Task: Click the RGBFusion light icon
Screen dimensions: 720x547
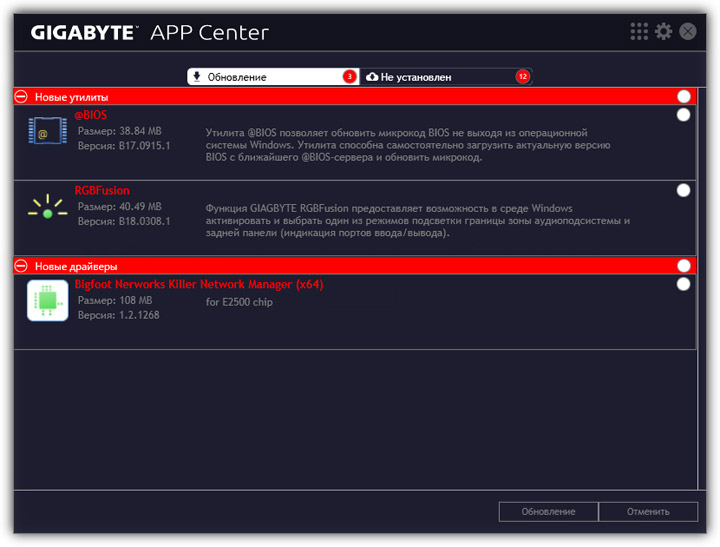Action: (x=47, y=207)
